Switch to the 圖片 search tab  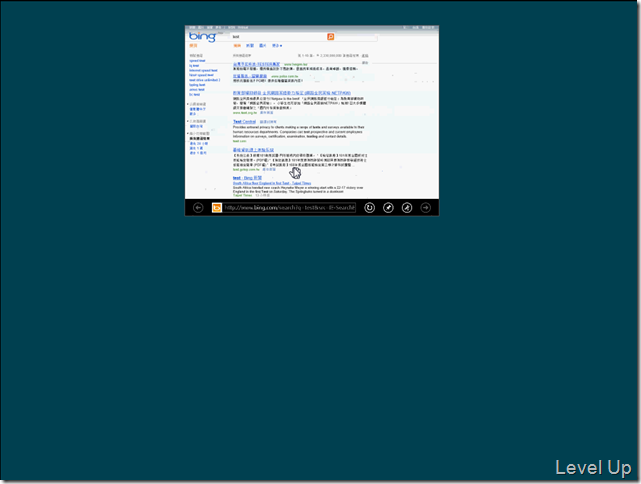click(262, 46)
